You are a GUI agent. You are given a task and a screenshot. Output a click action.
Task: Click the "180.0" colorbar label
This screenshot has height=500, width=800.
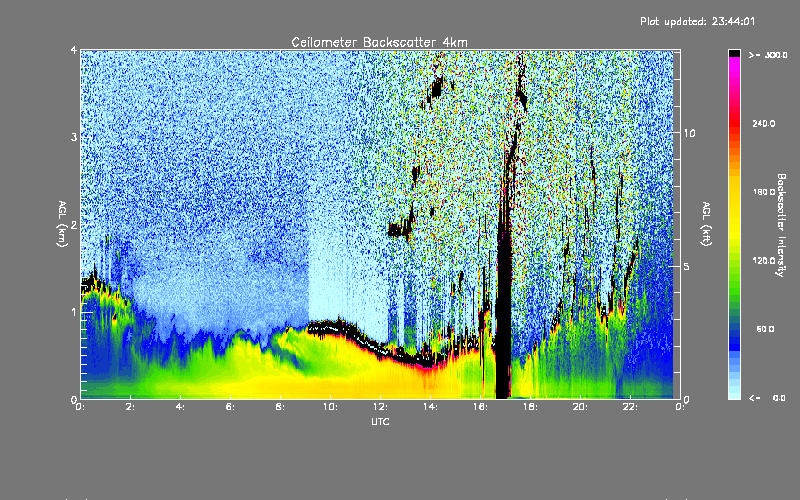(x=764, y=192)
